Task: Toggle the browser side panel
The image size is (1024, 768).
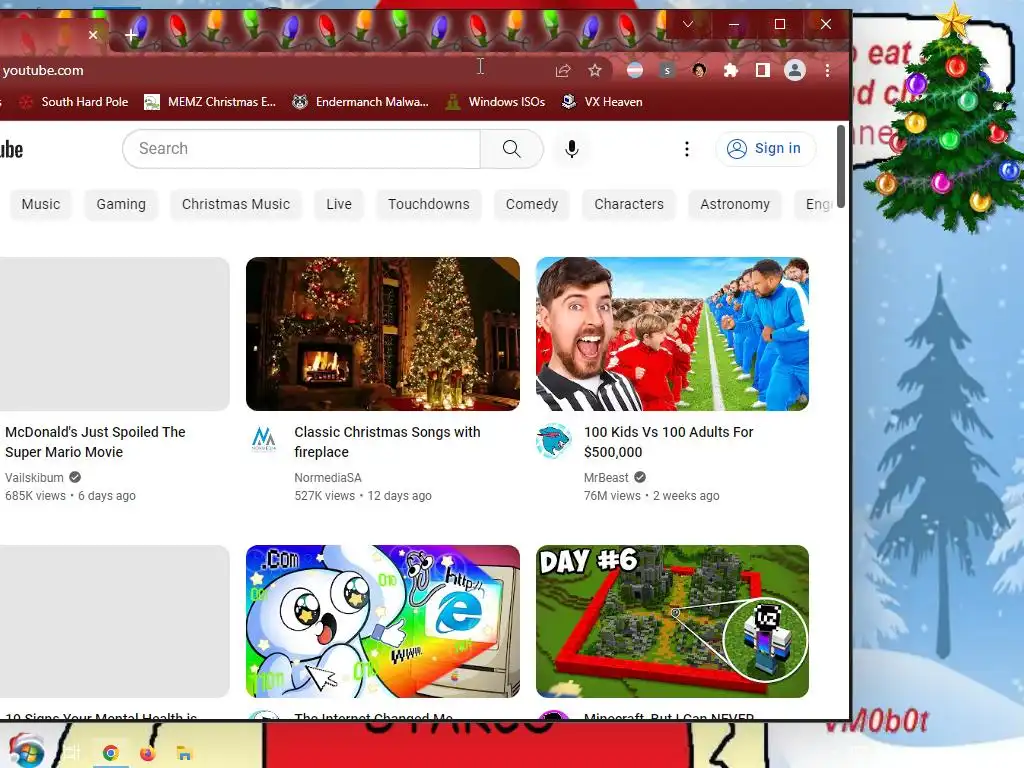Action: [762, 71]
